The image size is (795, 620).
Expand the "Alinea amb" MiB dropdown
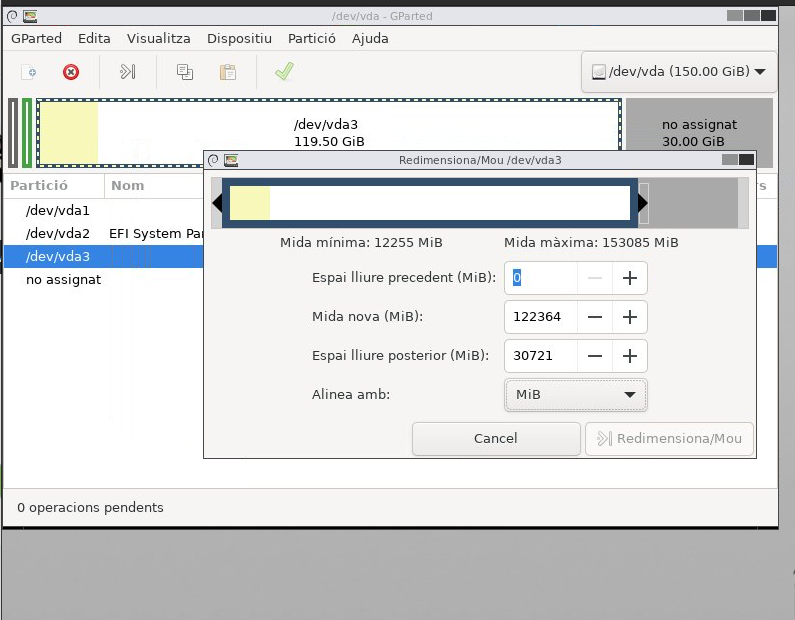[576, 395]
